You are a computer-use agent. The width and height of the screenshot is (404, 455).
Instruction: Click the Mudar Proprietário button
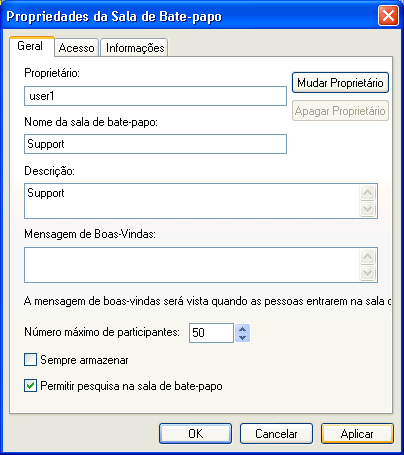340,82
